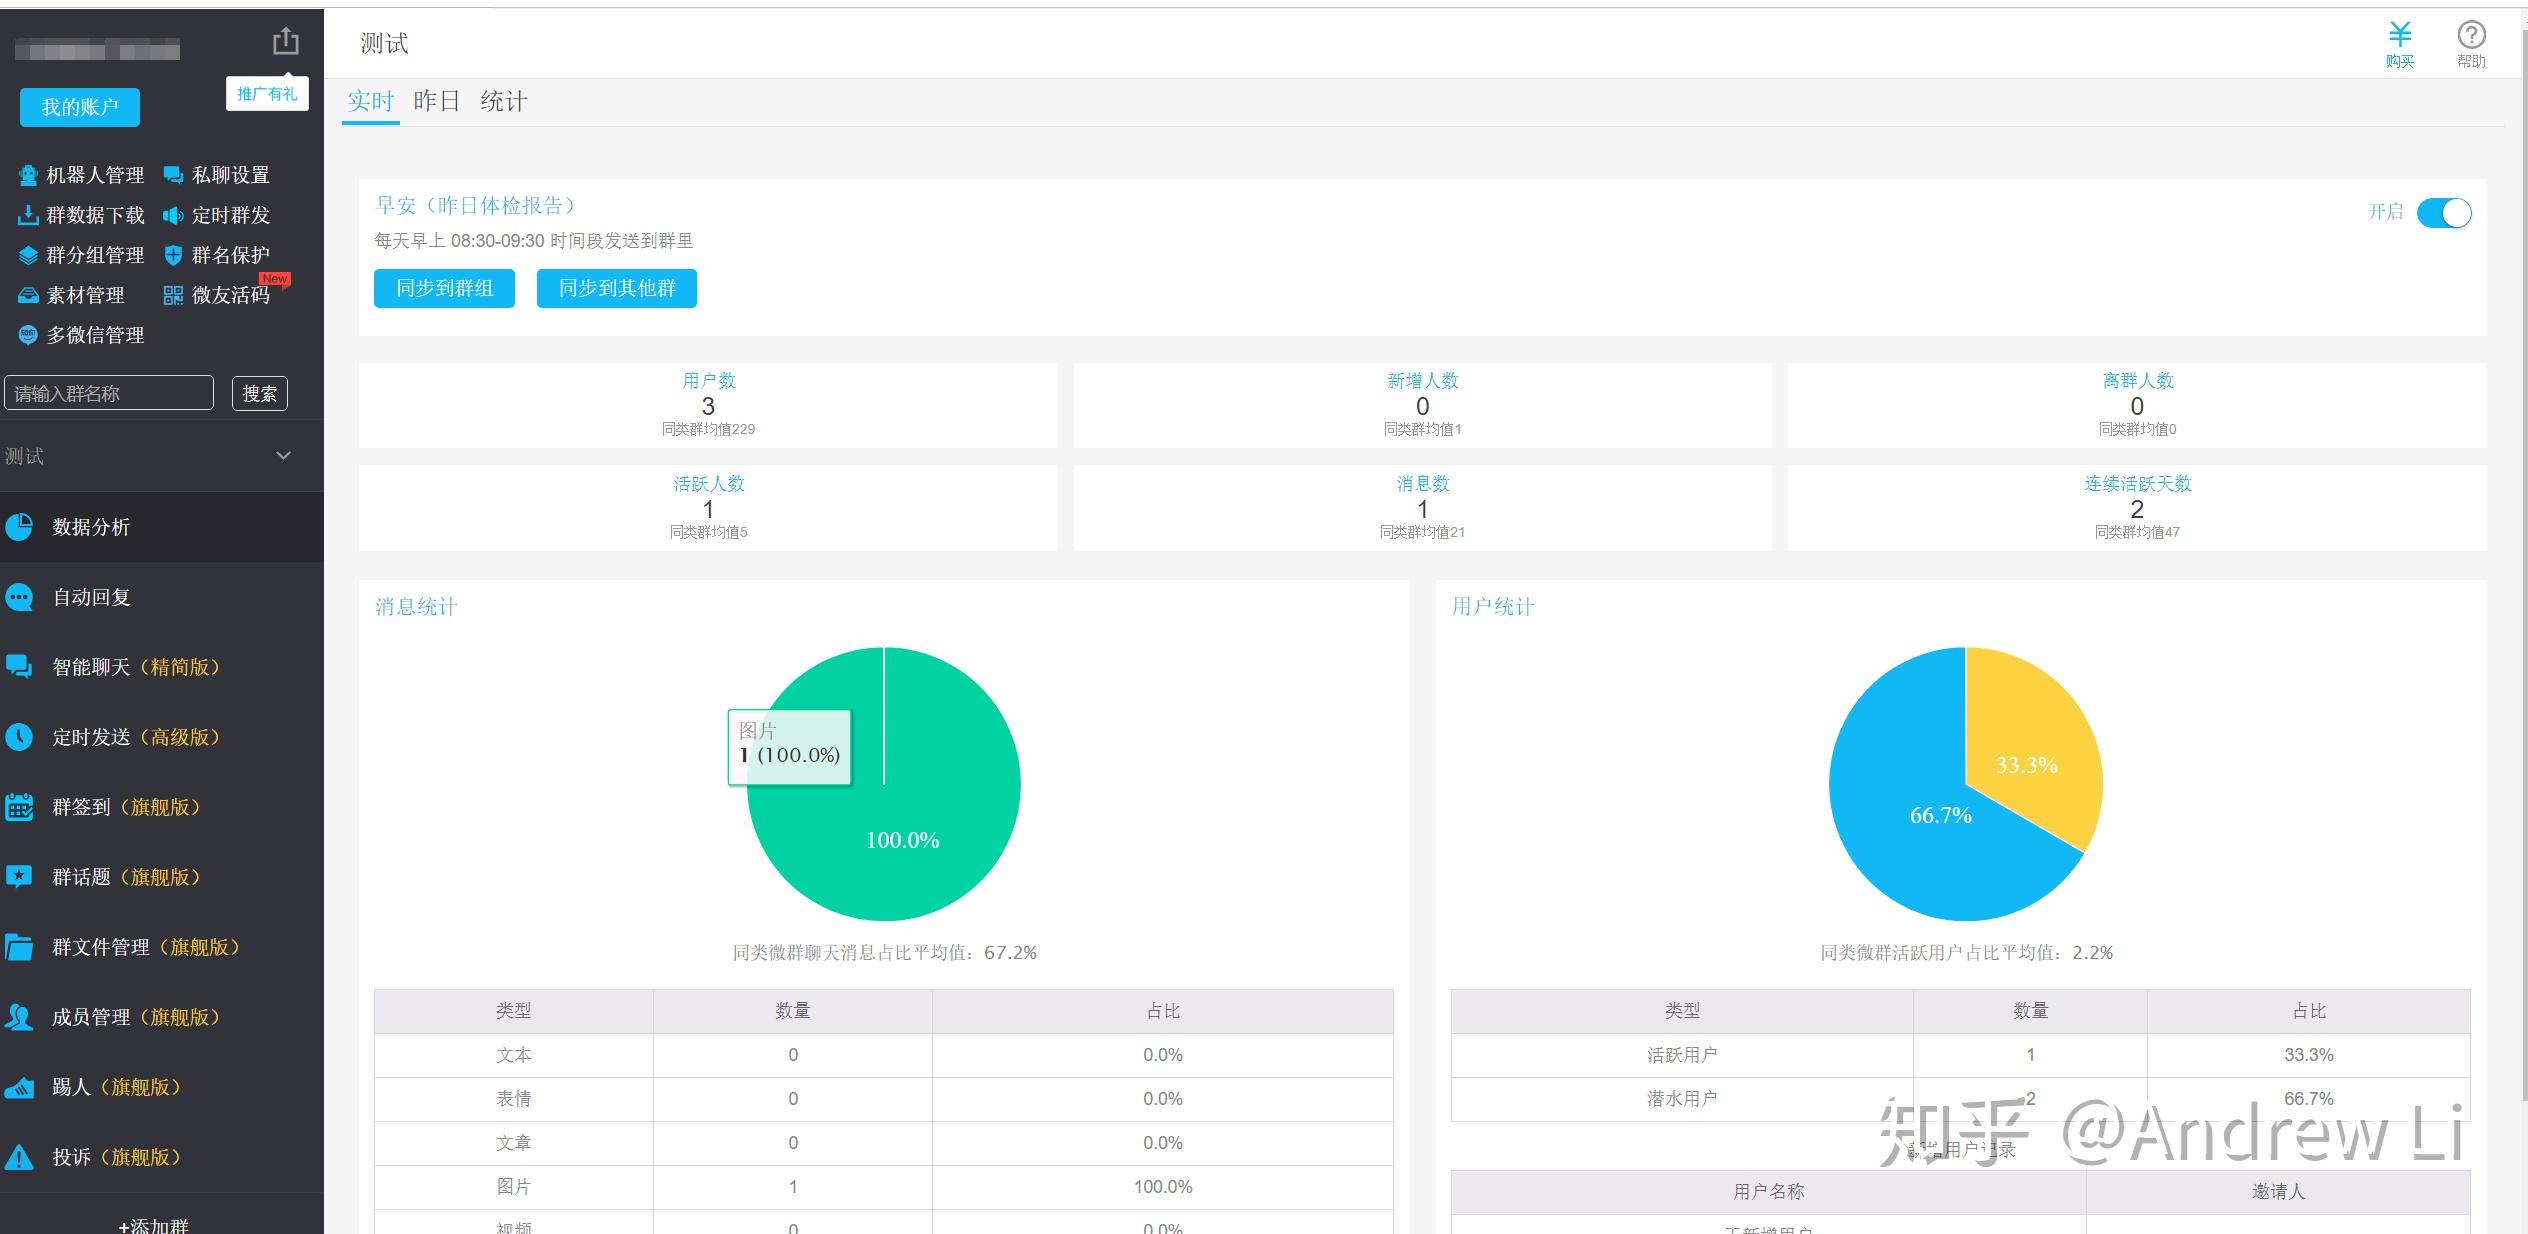2528x1234 pixels.
Task: Click 机器人管理 text link
Action: click(x=96, y=175)
